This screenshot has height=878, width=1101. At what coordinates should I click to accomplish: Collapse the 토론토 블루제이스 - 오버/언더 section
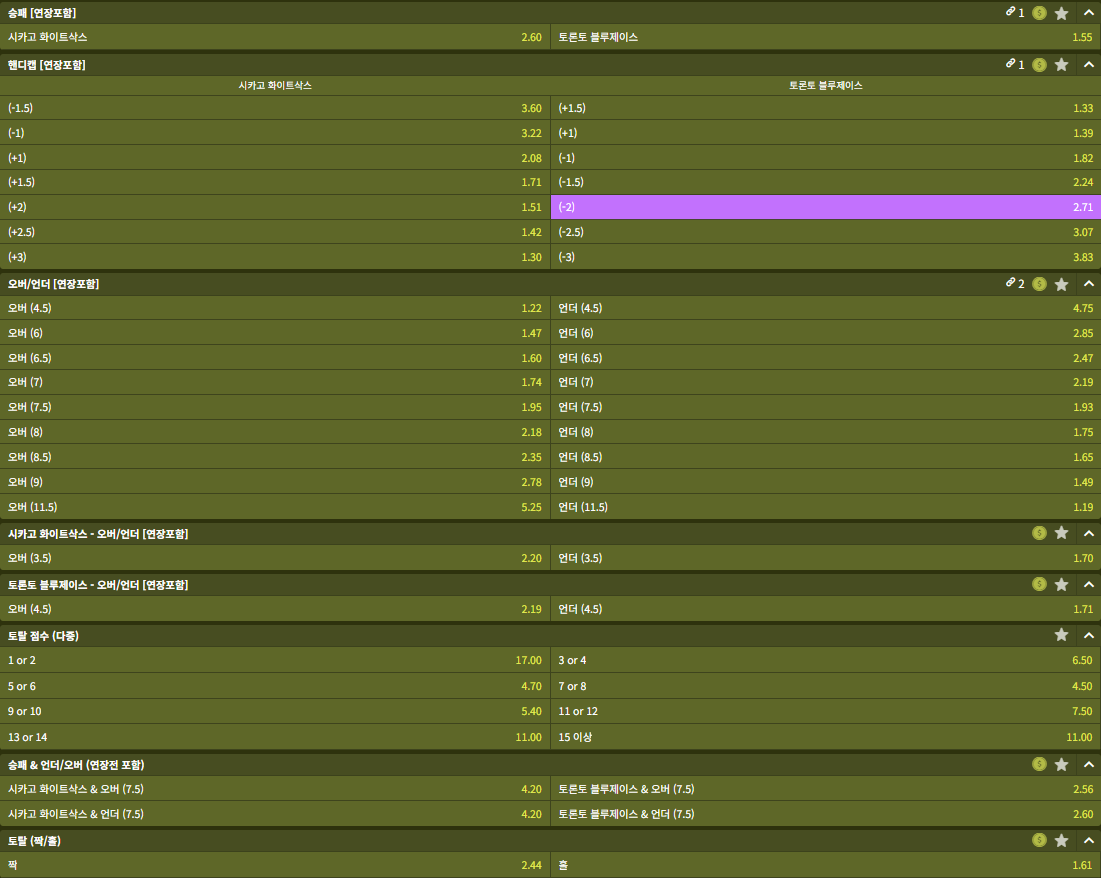click(x=1088, y=584)
